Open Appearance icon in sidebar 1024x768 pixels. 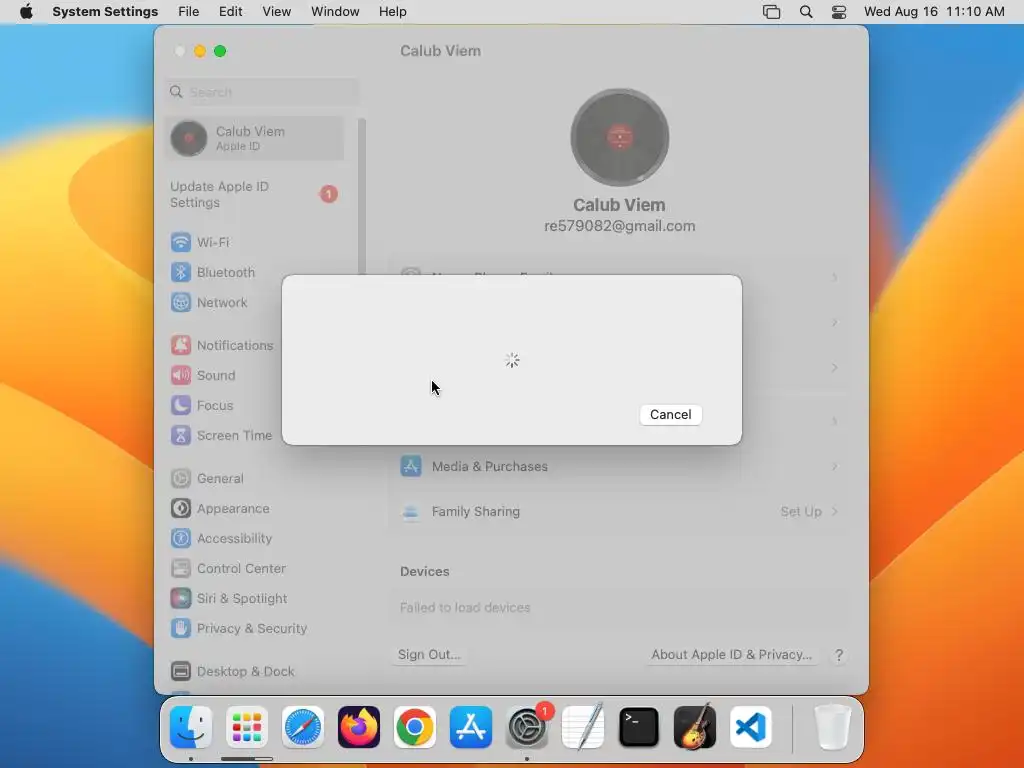pyautogui.click(x=181, y=508)
